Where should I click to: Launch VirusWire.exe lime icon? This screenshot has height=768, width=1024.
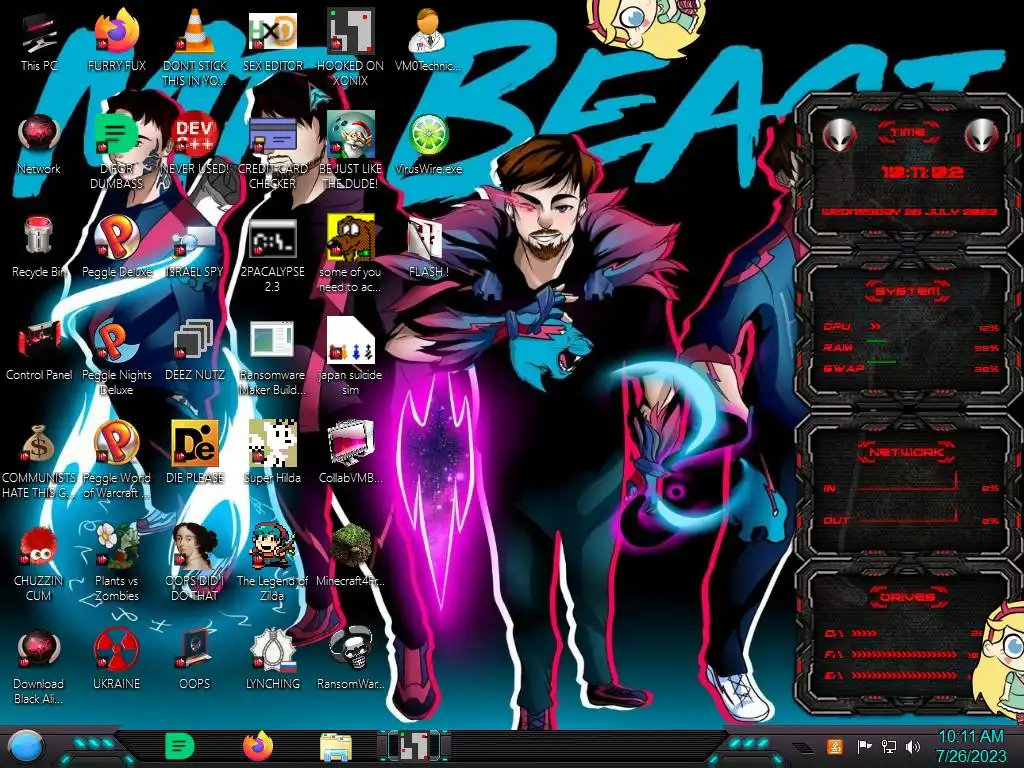pos(428,144)
